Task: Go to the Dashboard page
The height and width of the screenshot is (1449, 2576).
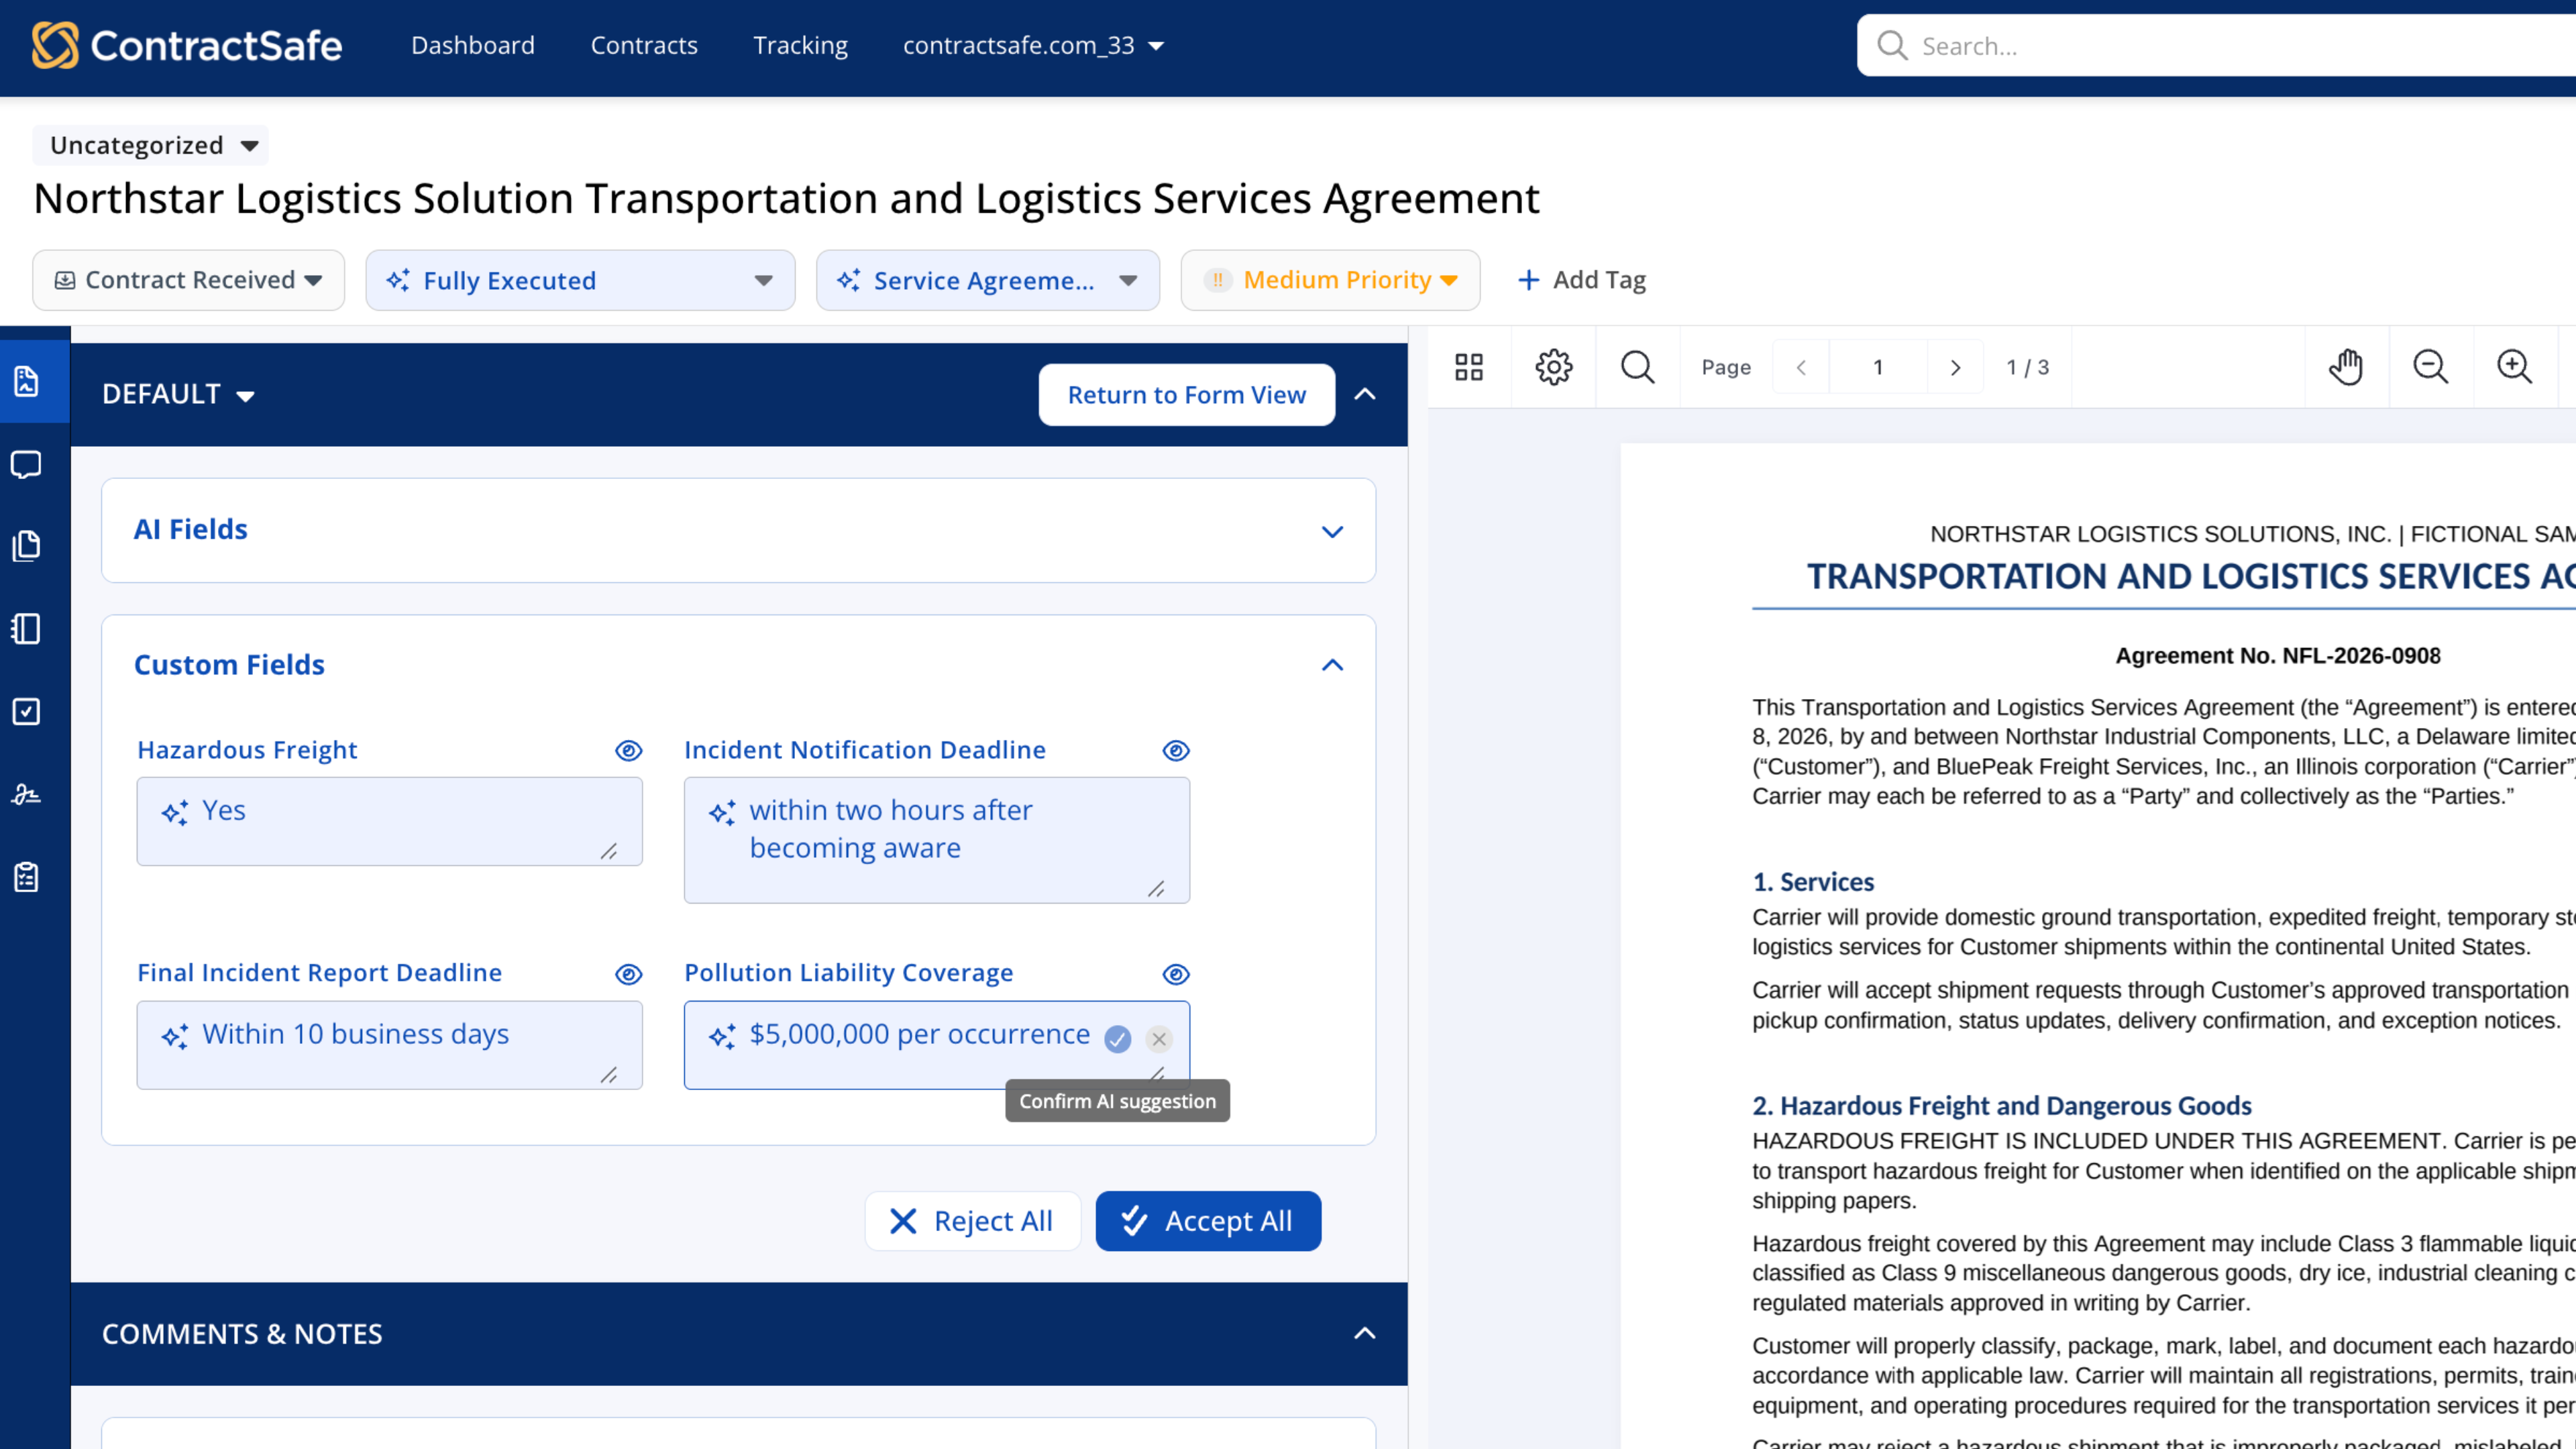Action: click(x=473, y=46)
